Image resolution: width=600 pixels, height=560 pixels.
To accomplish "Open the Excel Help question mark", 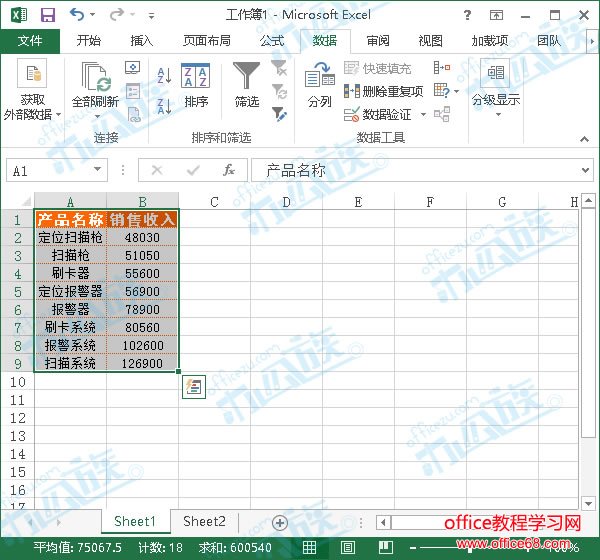I will (467, 15).
